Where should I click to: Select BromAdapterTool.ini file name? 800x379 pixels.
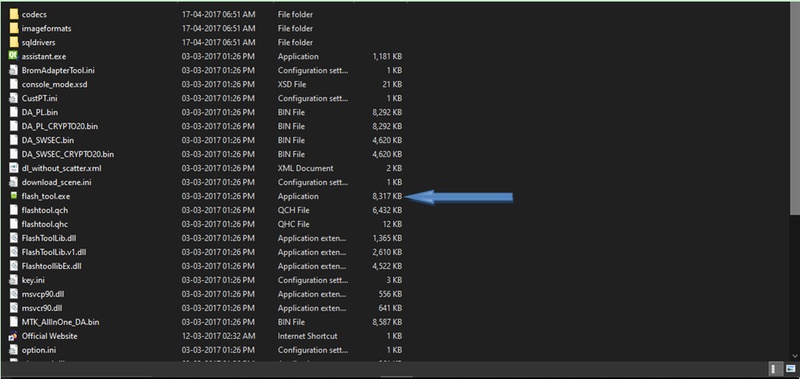pyautogui.click(x=58, y=70)
